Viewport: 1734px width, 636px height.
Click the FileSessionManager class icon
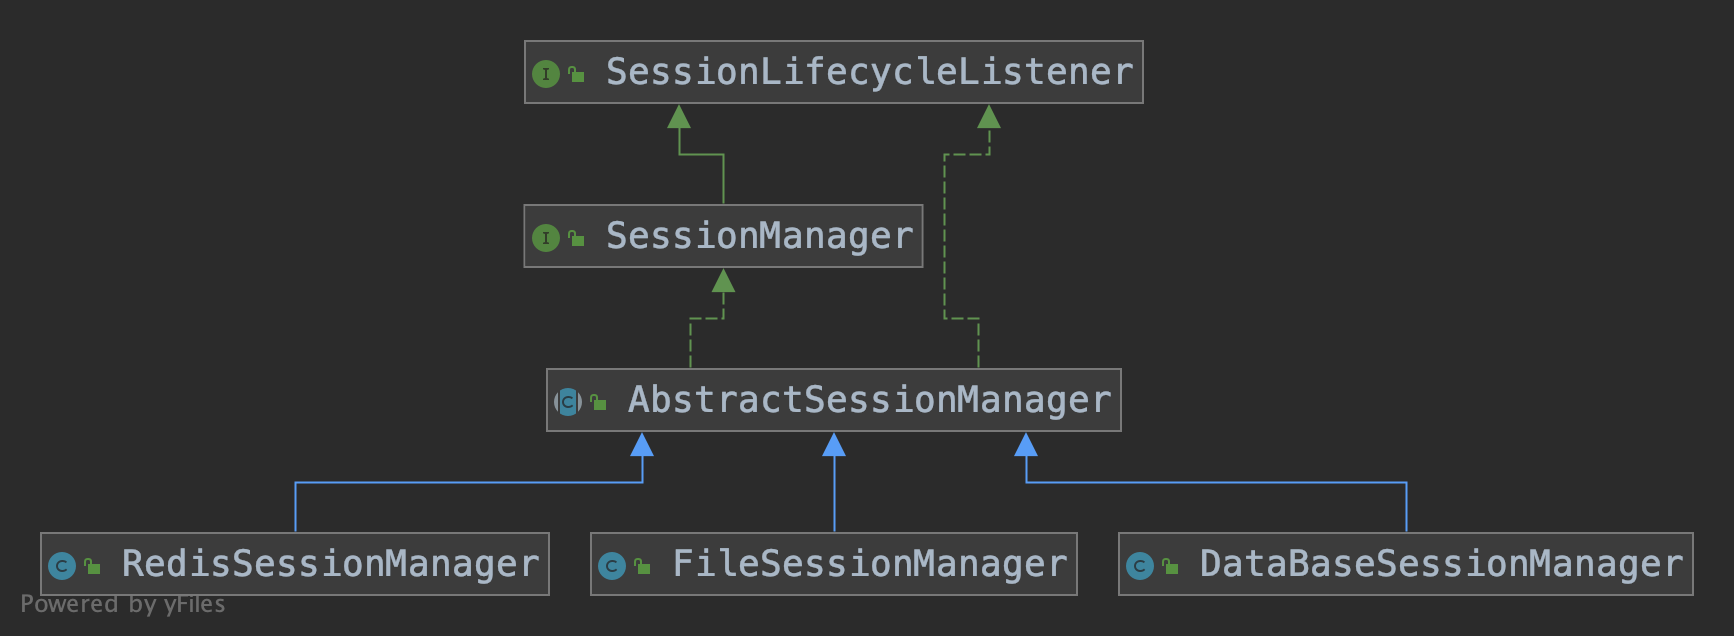click(612, 566)
